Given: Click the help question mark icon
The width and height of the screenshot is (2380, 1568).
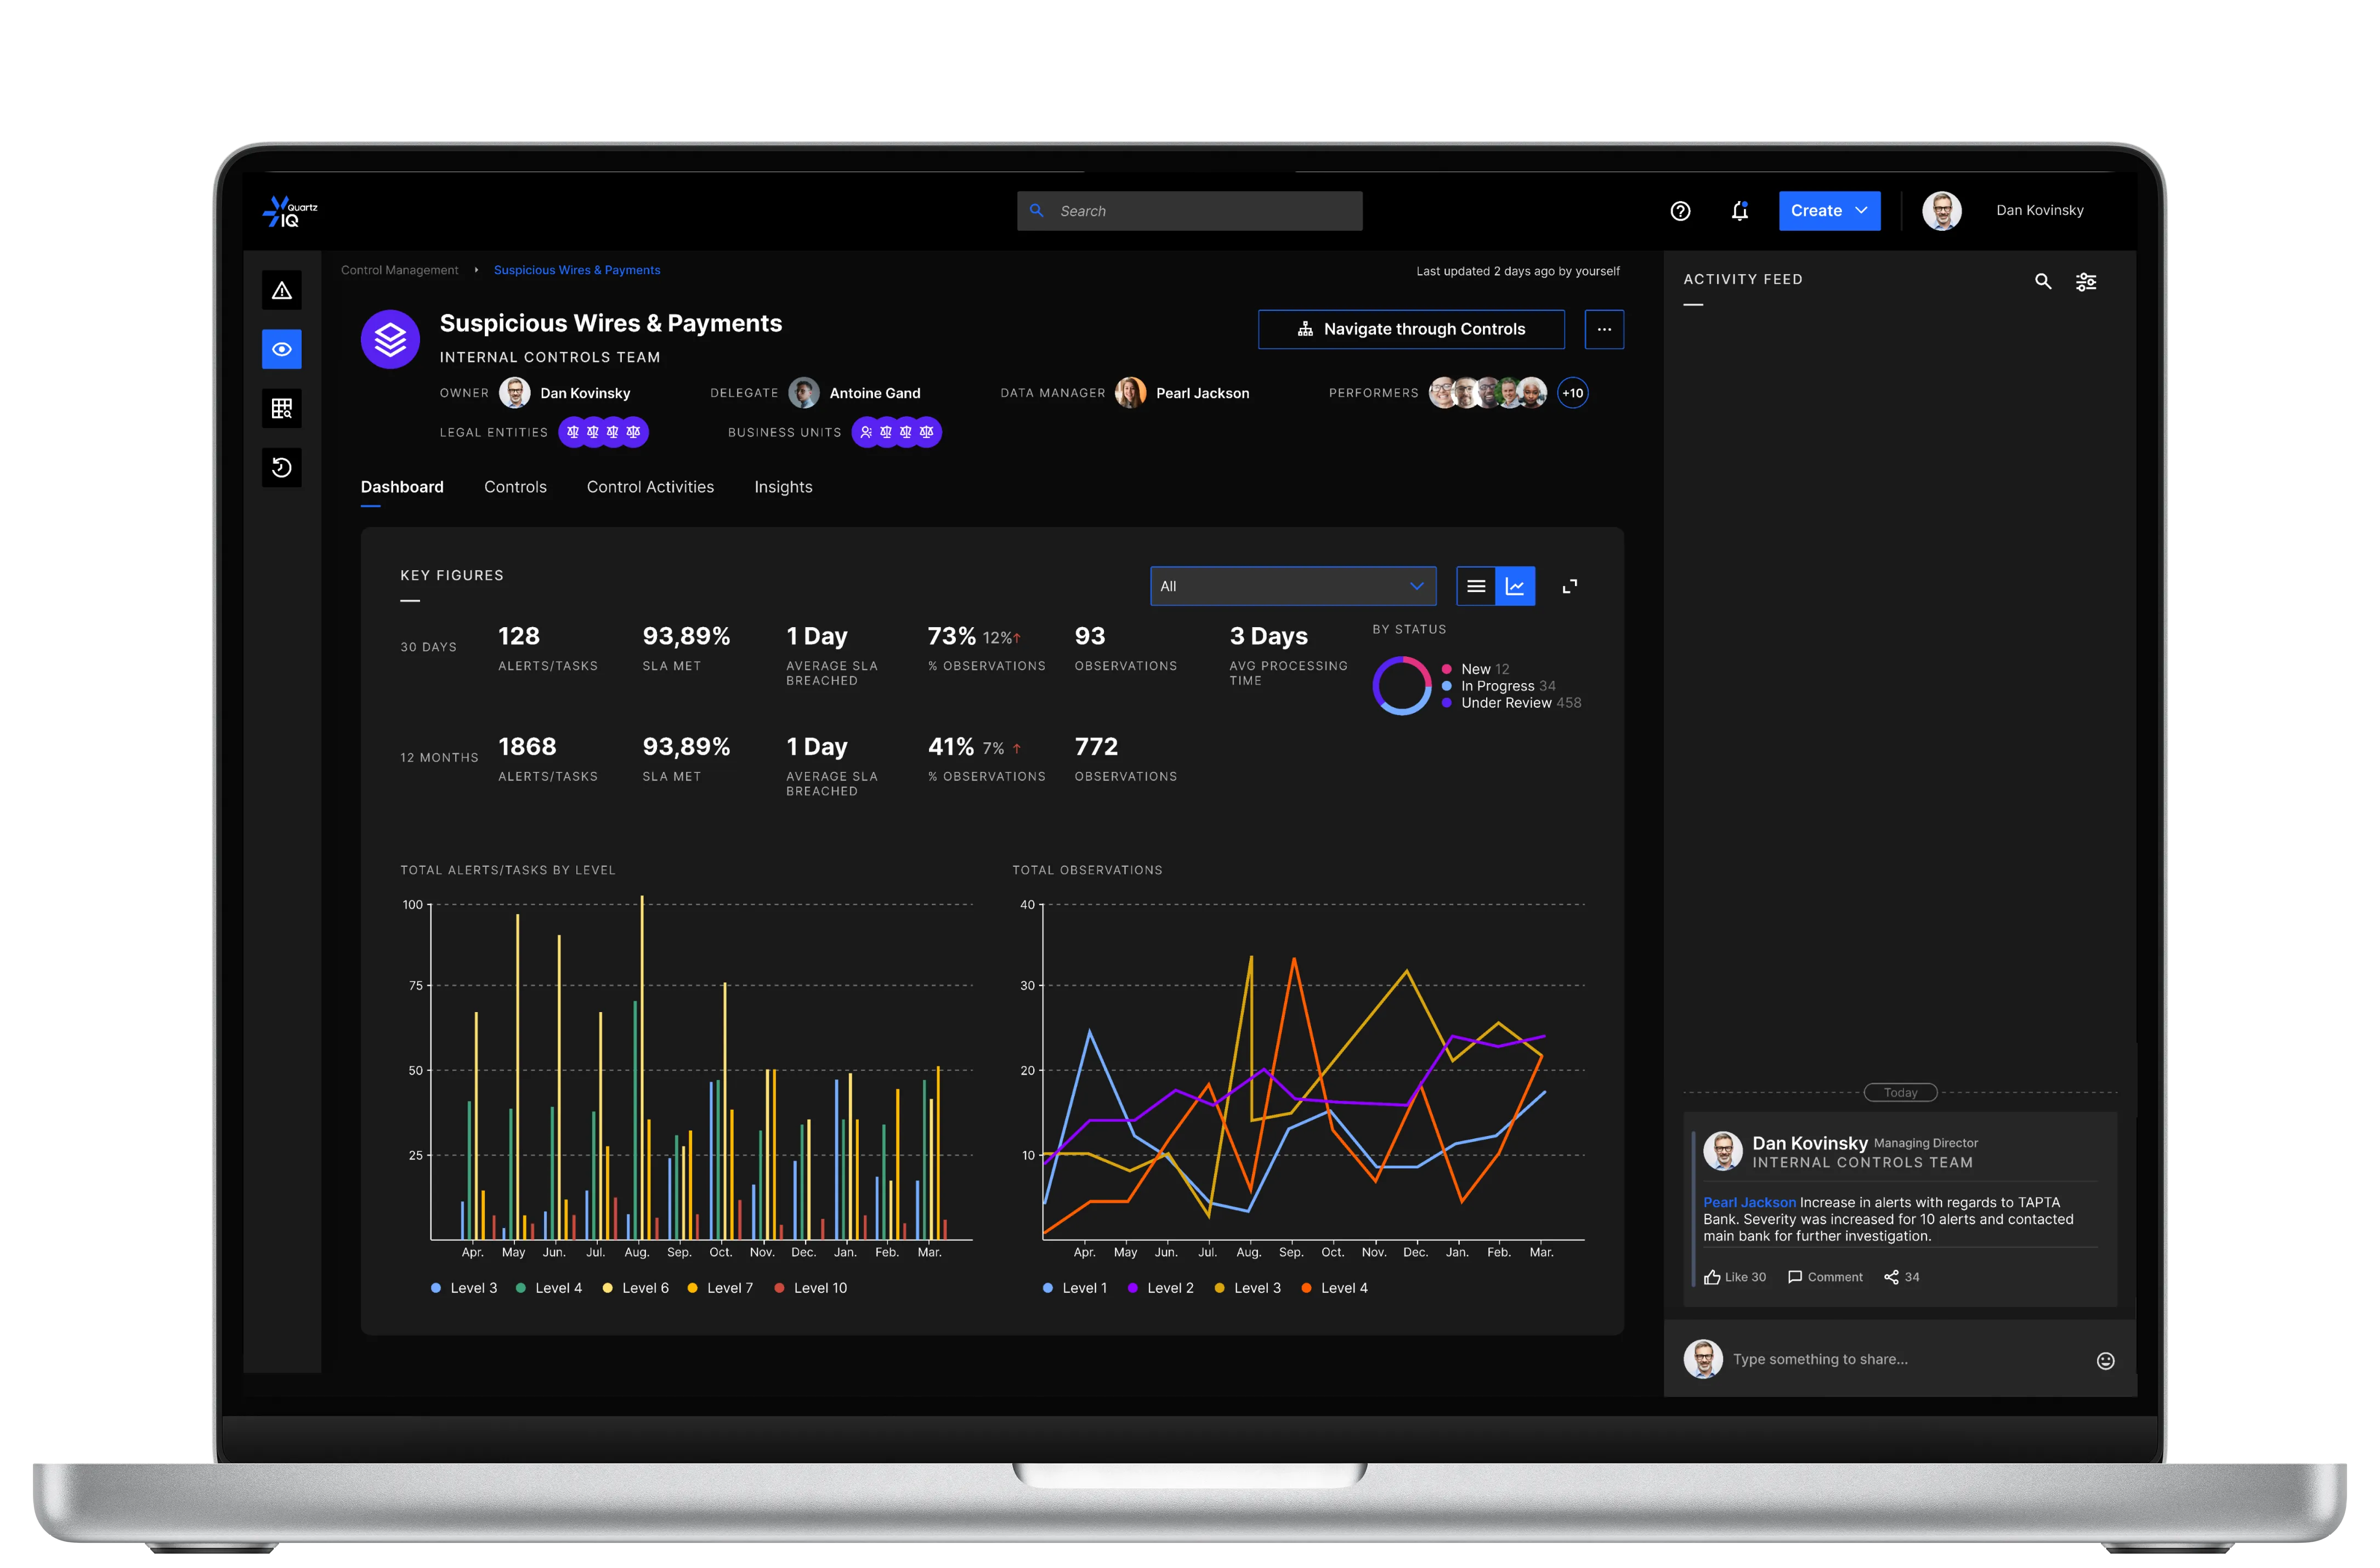Looking at the screenshot, I should pos(1680,211).
